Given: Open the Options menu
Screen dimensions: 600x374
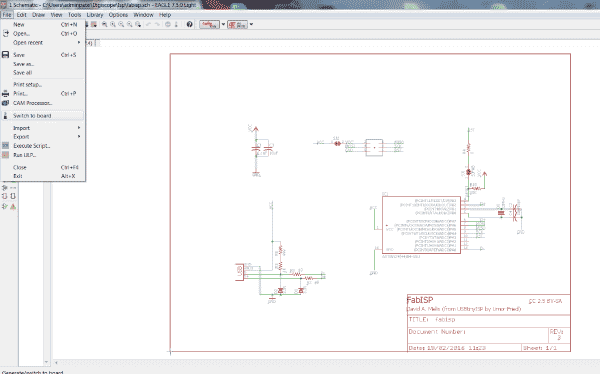Looking at the screenshot, I should coord(118,15).
